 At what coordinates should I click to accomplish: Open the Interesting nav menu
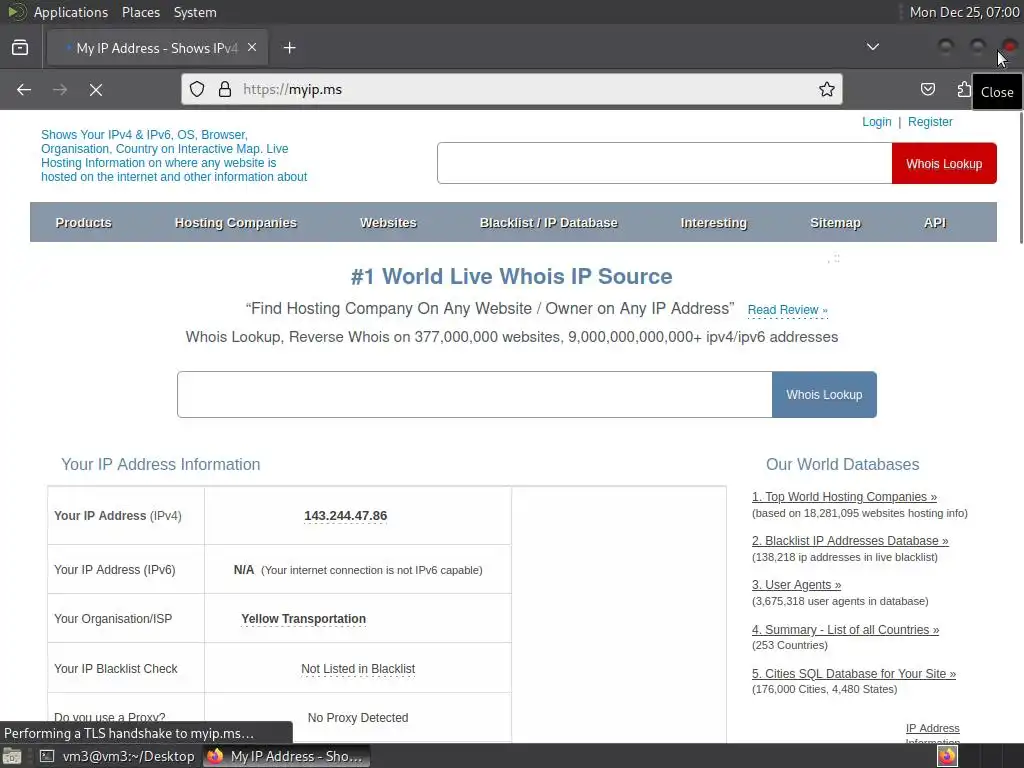713,223
